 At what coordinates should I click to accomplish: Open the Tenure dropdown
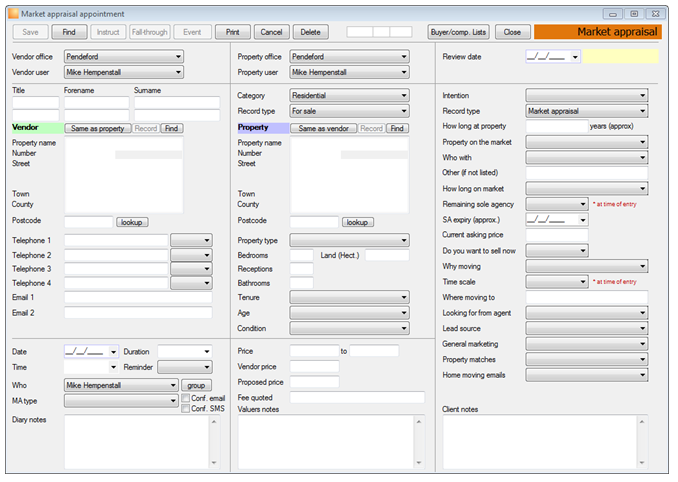pyautogui.click(x=349, y=297)
